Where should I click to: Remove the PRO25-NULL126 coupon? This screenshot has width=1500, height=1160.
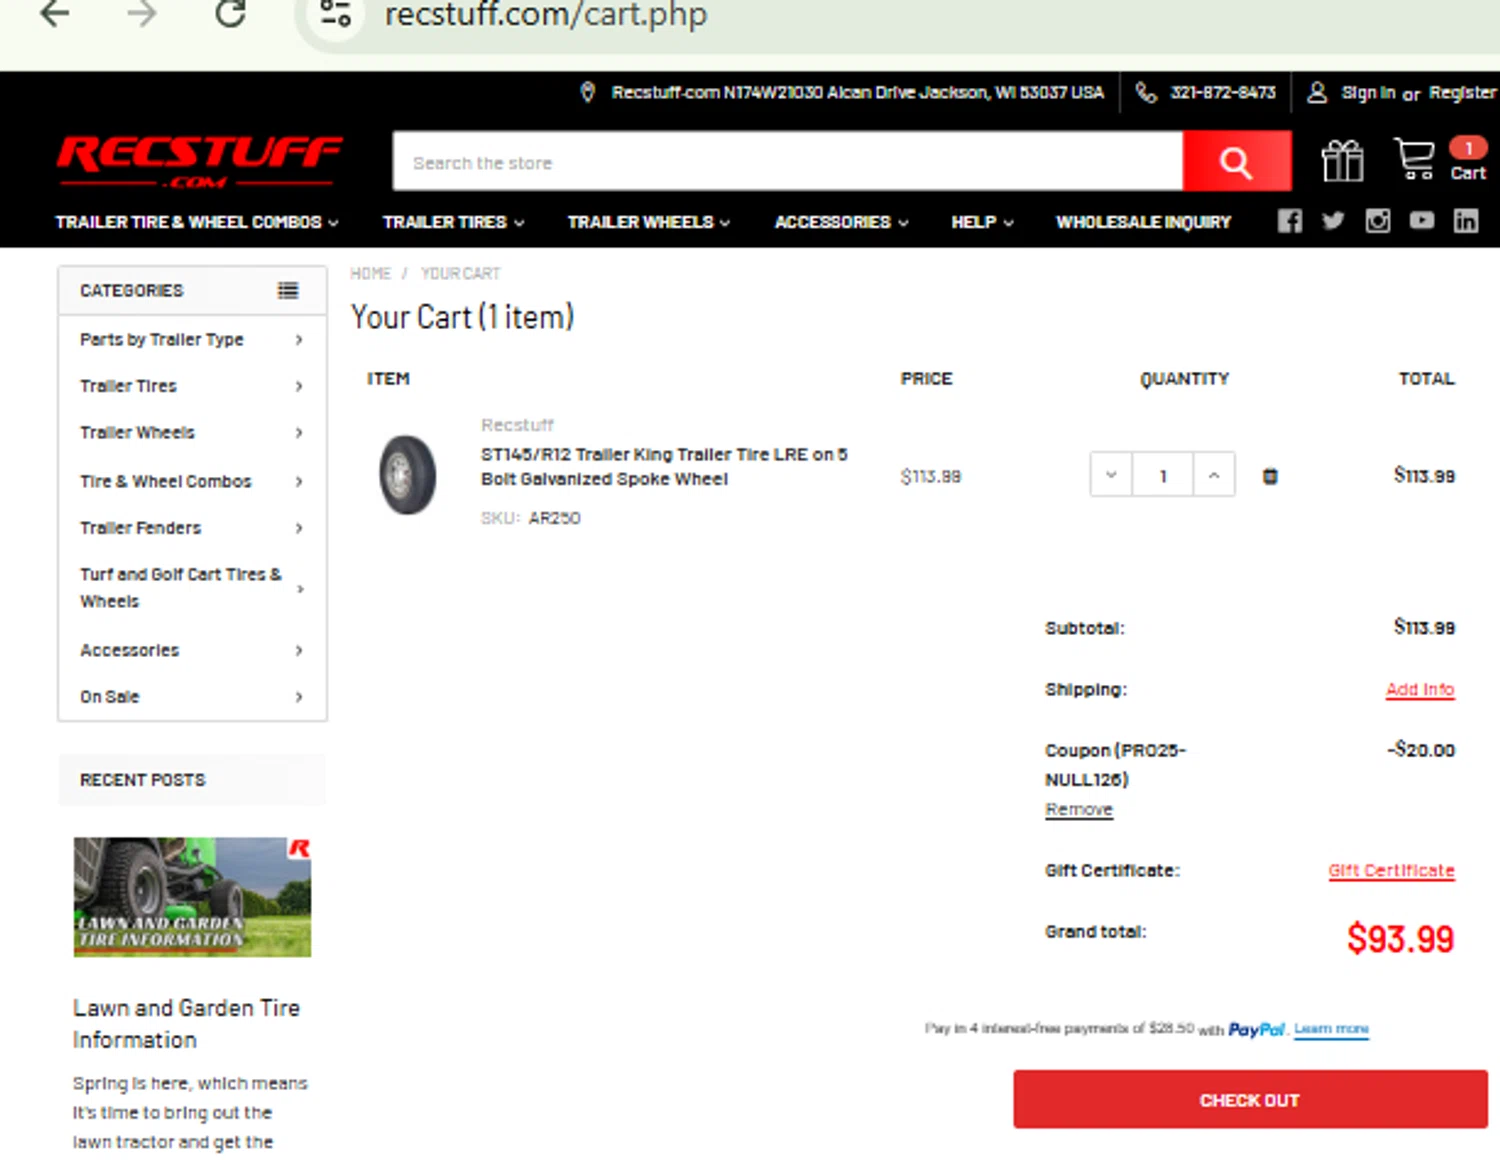[x=1079, y=809]
